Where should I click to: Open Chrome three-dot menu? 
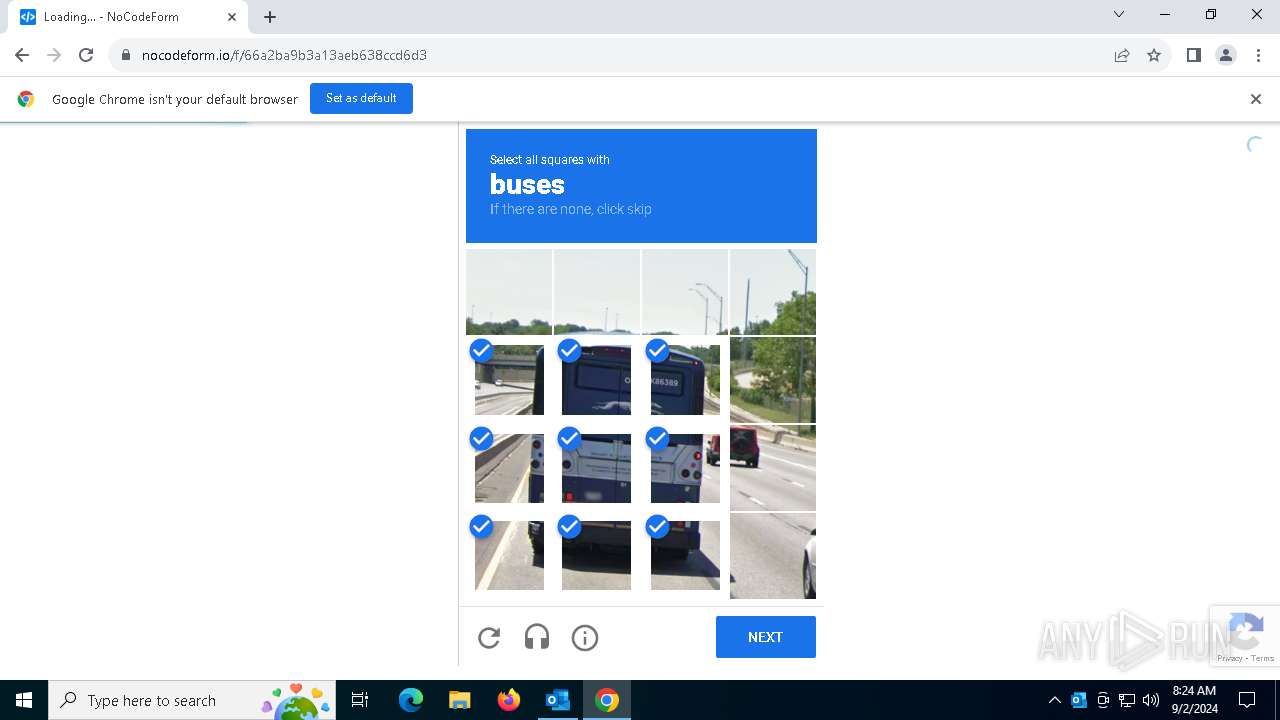coord(1258,55)
